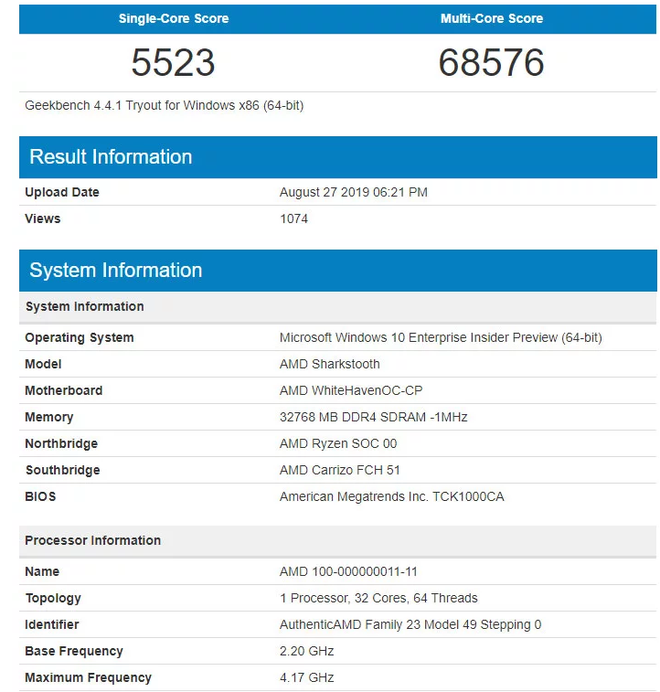Screen dimensions: 660x692
Task: Select the AMD Ryzen SOC 00 value
Action: click(x=338, y=444)
